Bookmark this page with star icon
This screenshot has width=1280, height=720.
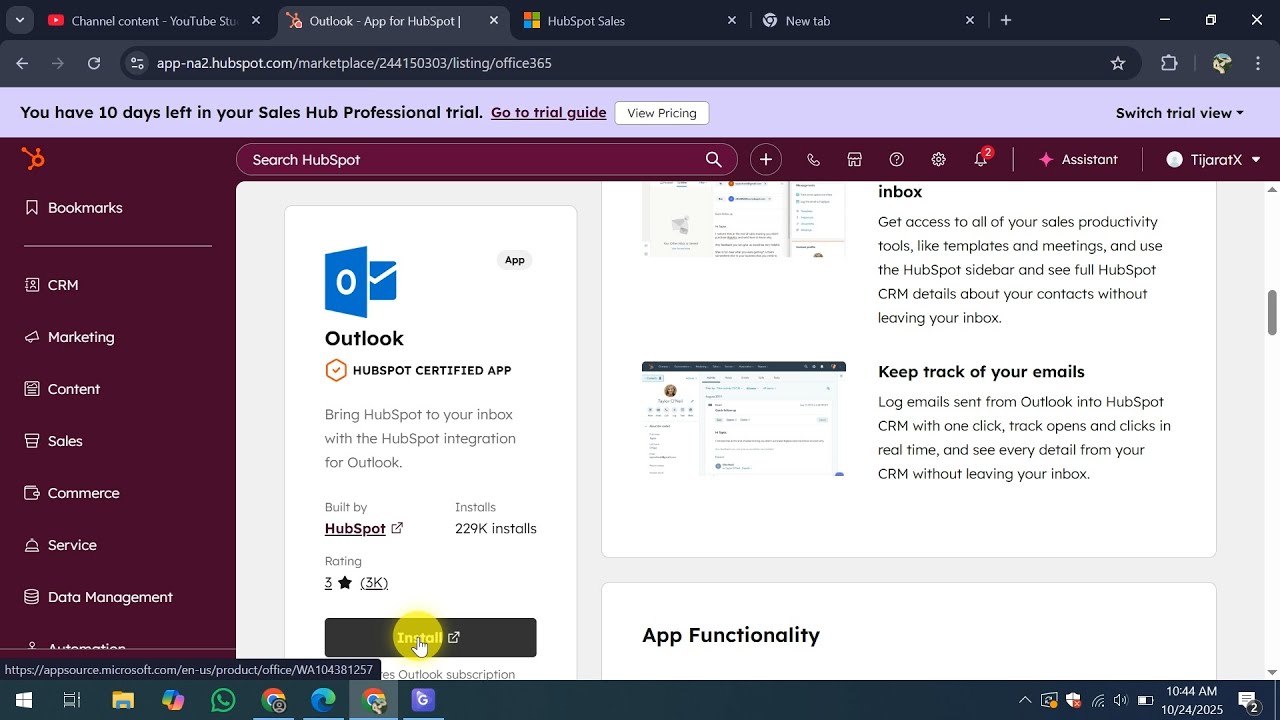coord(1118,63)
